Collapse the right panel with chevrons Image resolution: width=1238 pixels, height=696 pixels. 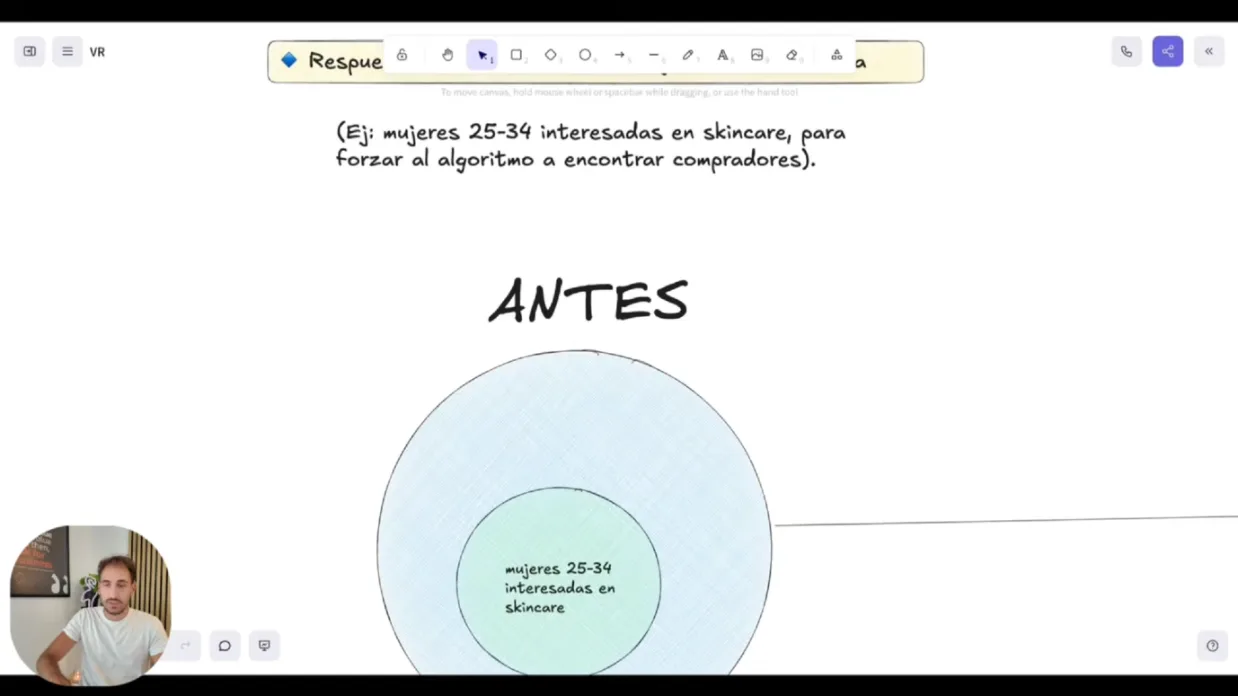[x=1209, y=52]
